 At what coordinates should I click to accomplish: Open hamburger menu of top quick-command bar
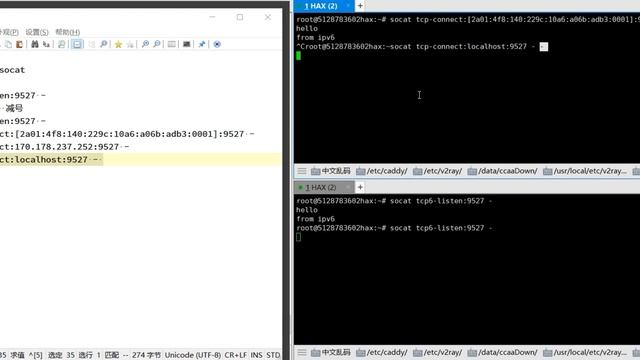[x=302, y=171]
